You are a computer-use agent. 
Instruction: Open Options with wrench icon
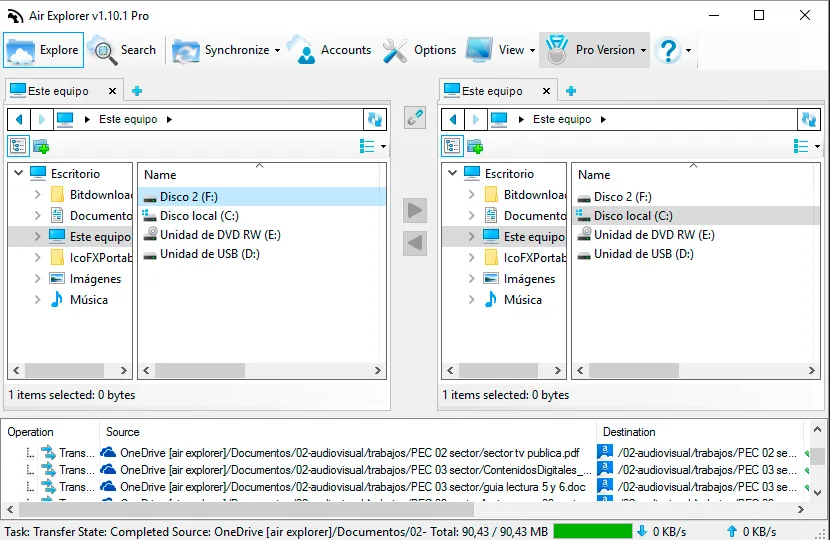pyautogui.click(x=419, y=50)
